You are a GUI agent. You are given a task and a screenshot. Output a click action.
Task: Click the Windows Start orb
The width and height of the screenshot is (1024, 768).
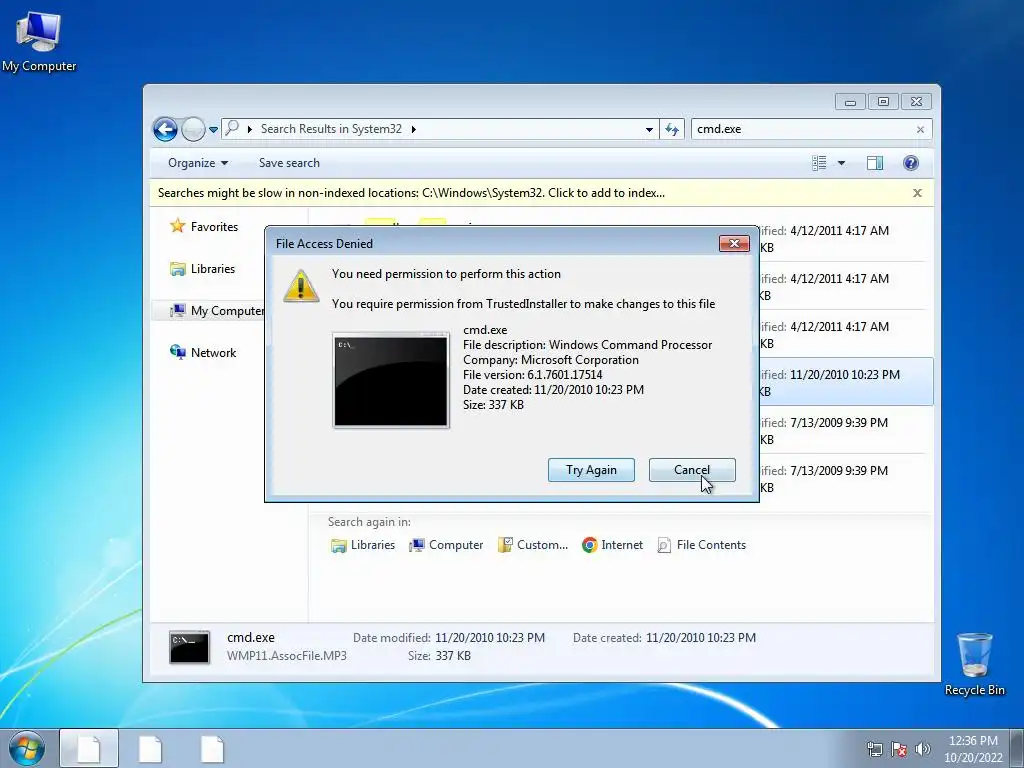[27, 748]
